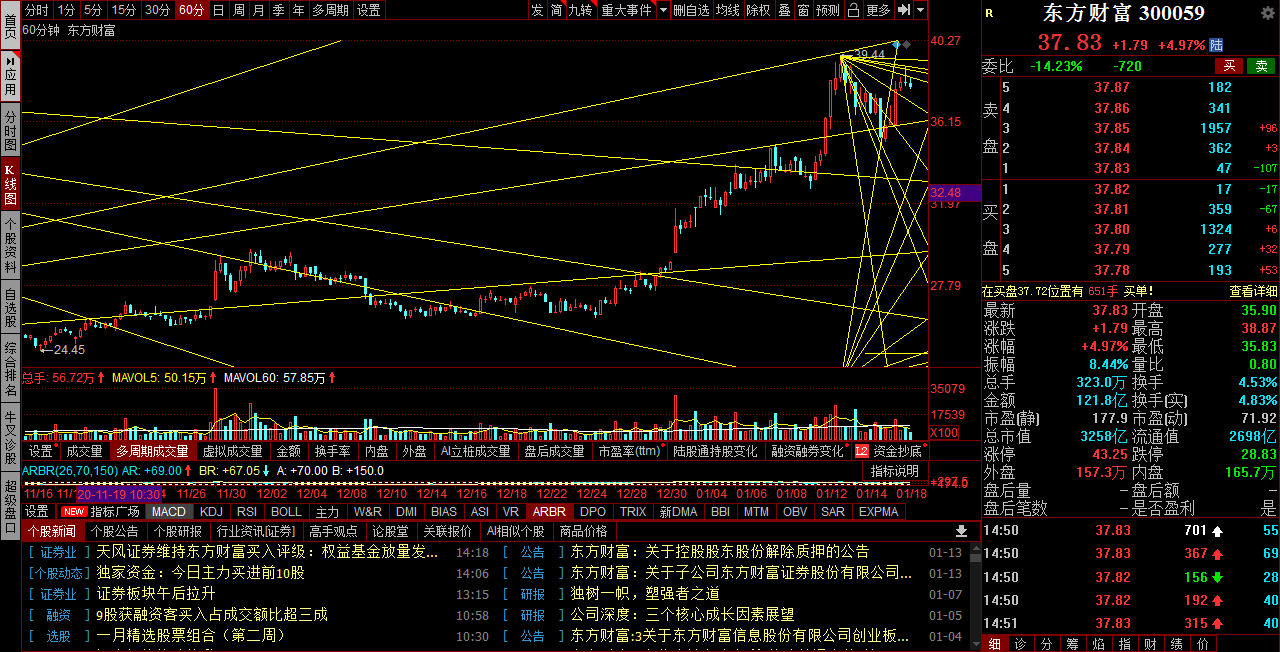The height and width of the screenshot is (652, 1280).
Task: Click the 窗 window toolbar button
Action: point(803,10)
